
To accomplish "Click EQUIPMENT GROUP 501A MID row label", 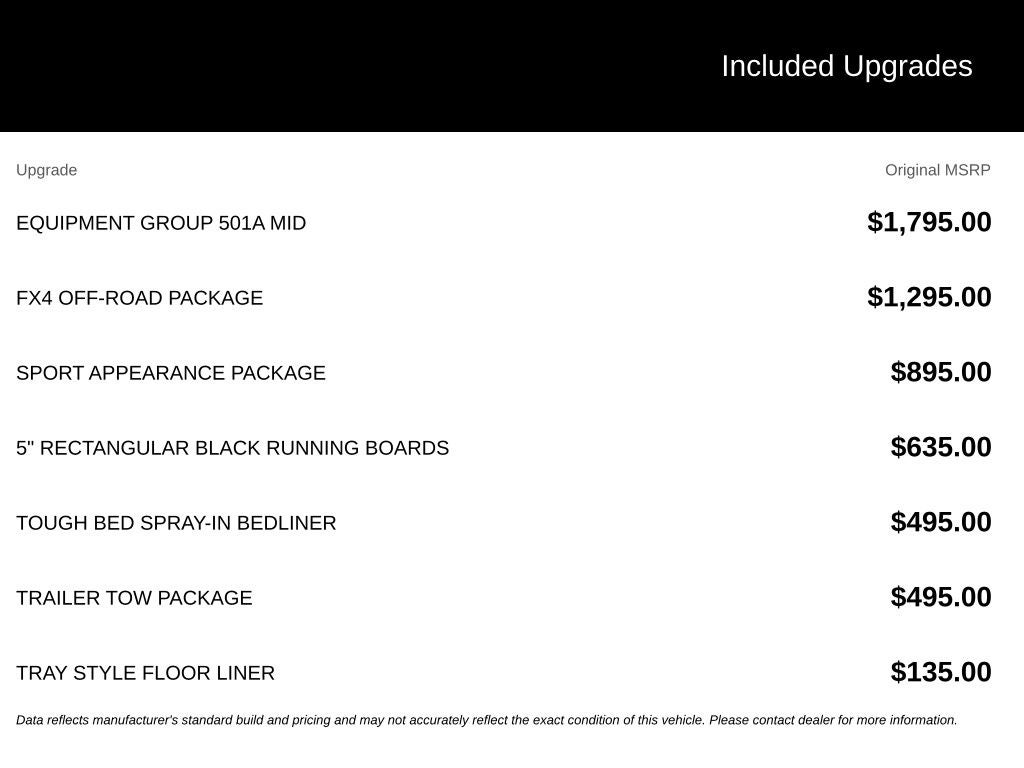I will tap(161, 223).
